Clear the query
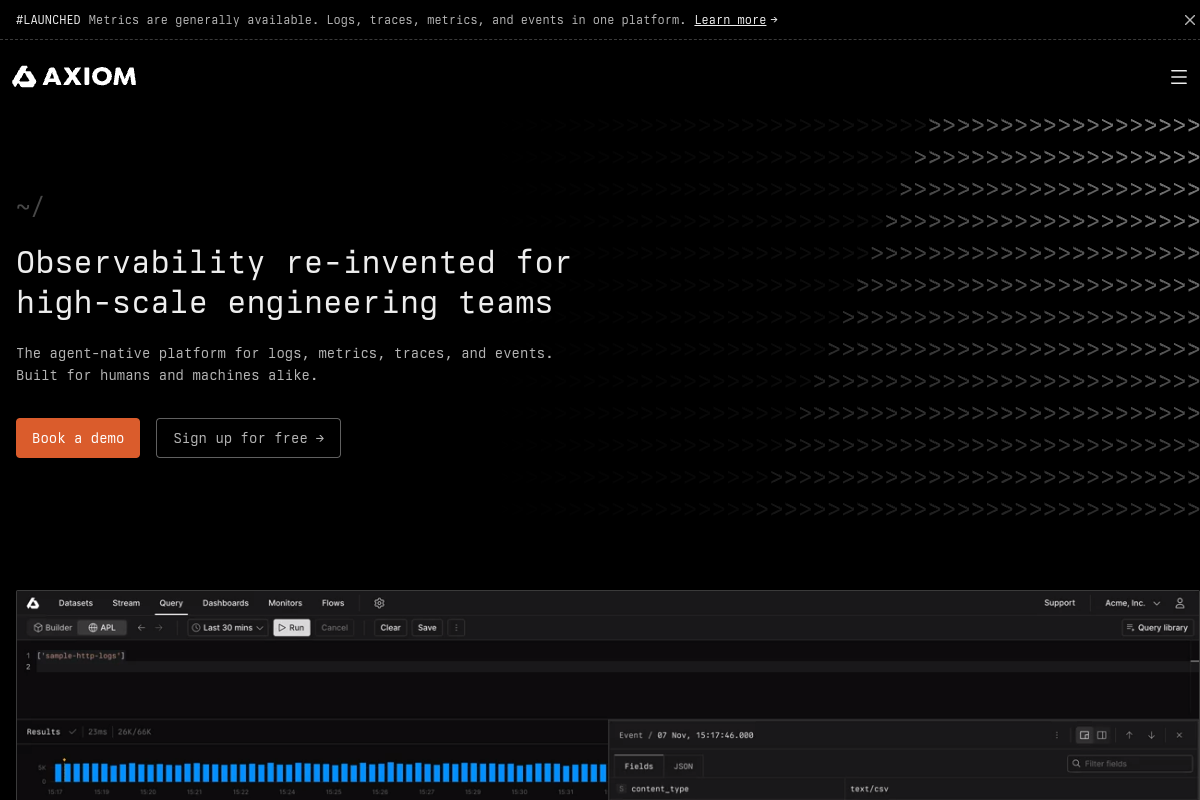Screen dimensions: 1200x800 (390, 628)
